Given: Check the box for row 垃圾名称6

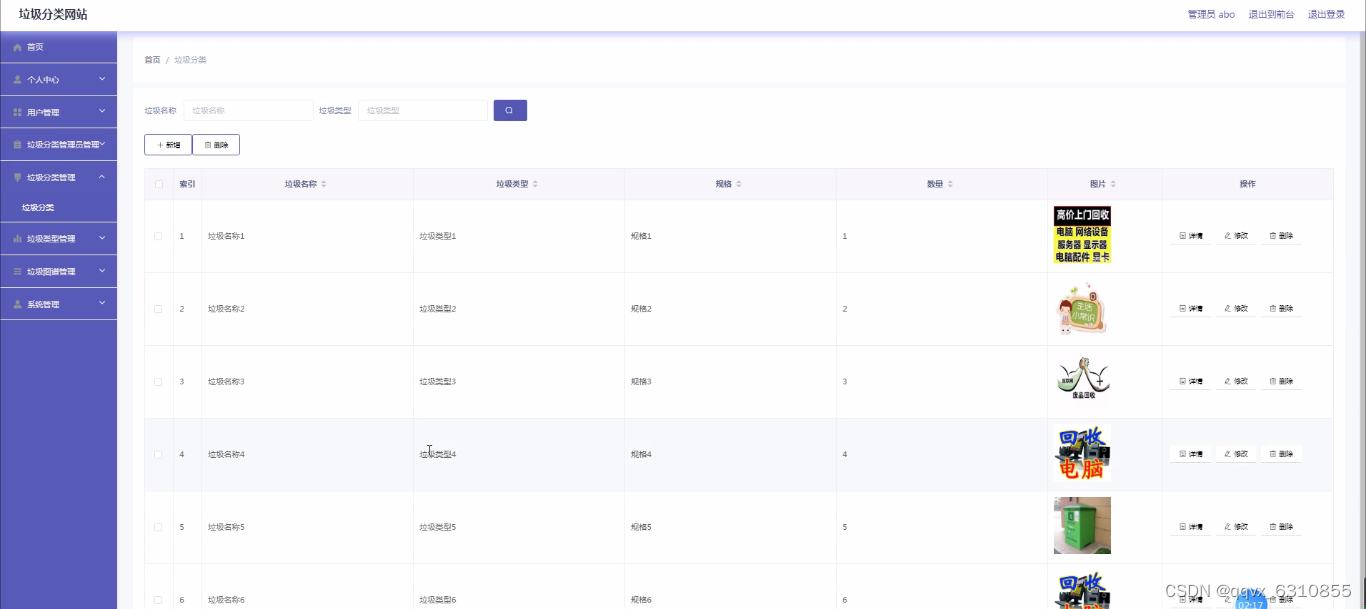Looking at the screenshot, I should pos(158,600).
